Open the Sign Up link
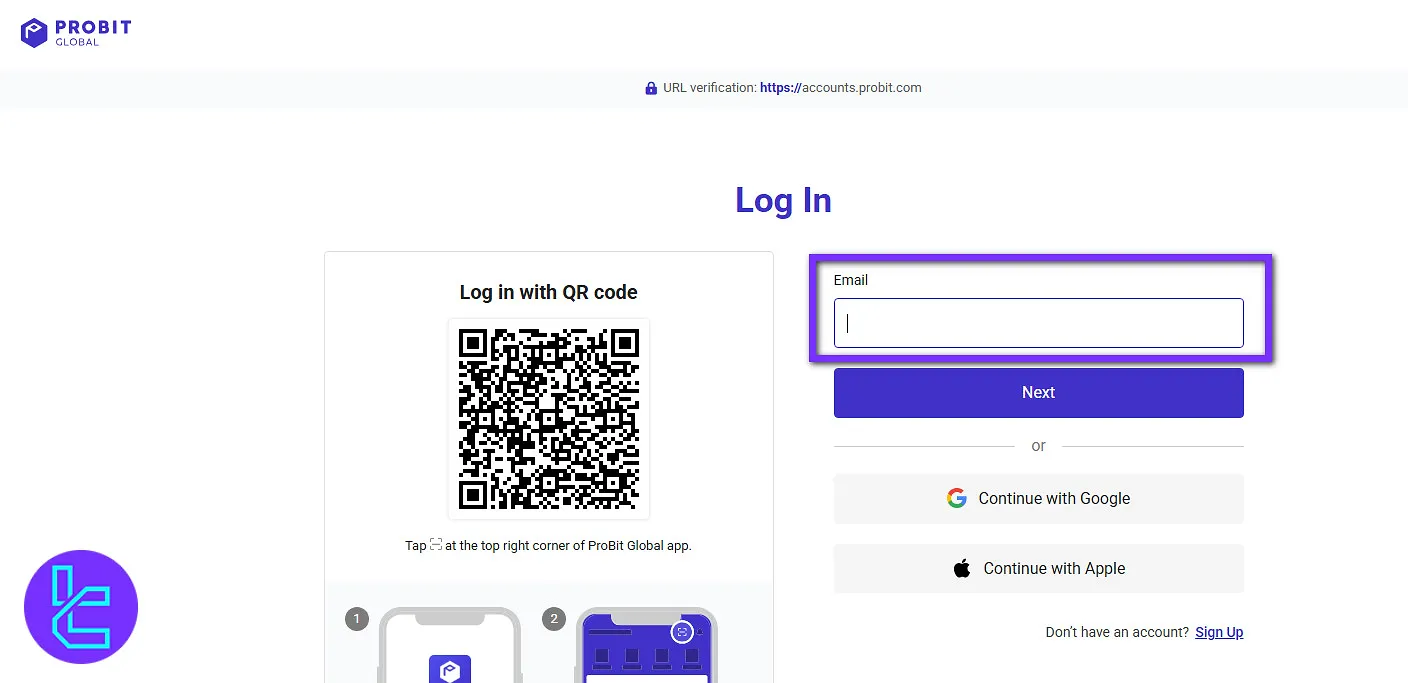The image size is (1408, 683). [x=1219, y=632]
